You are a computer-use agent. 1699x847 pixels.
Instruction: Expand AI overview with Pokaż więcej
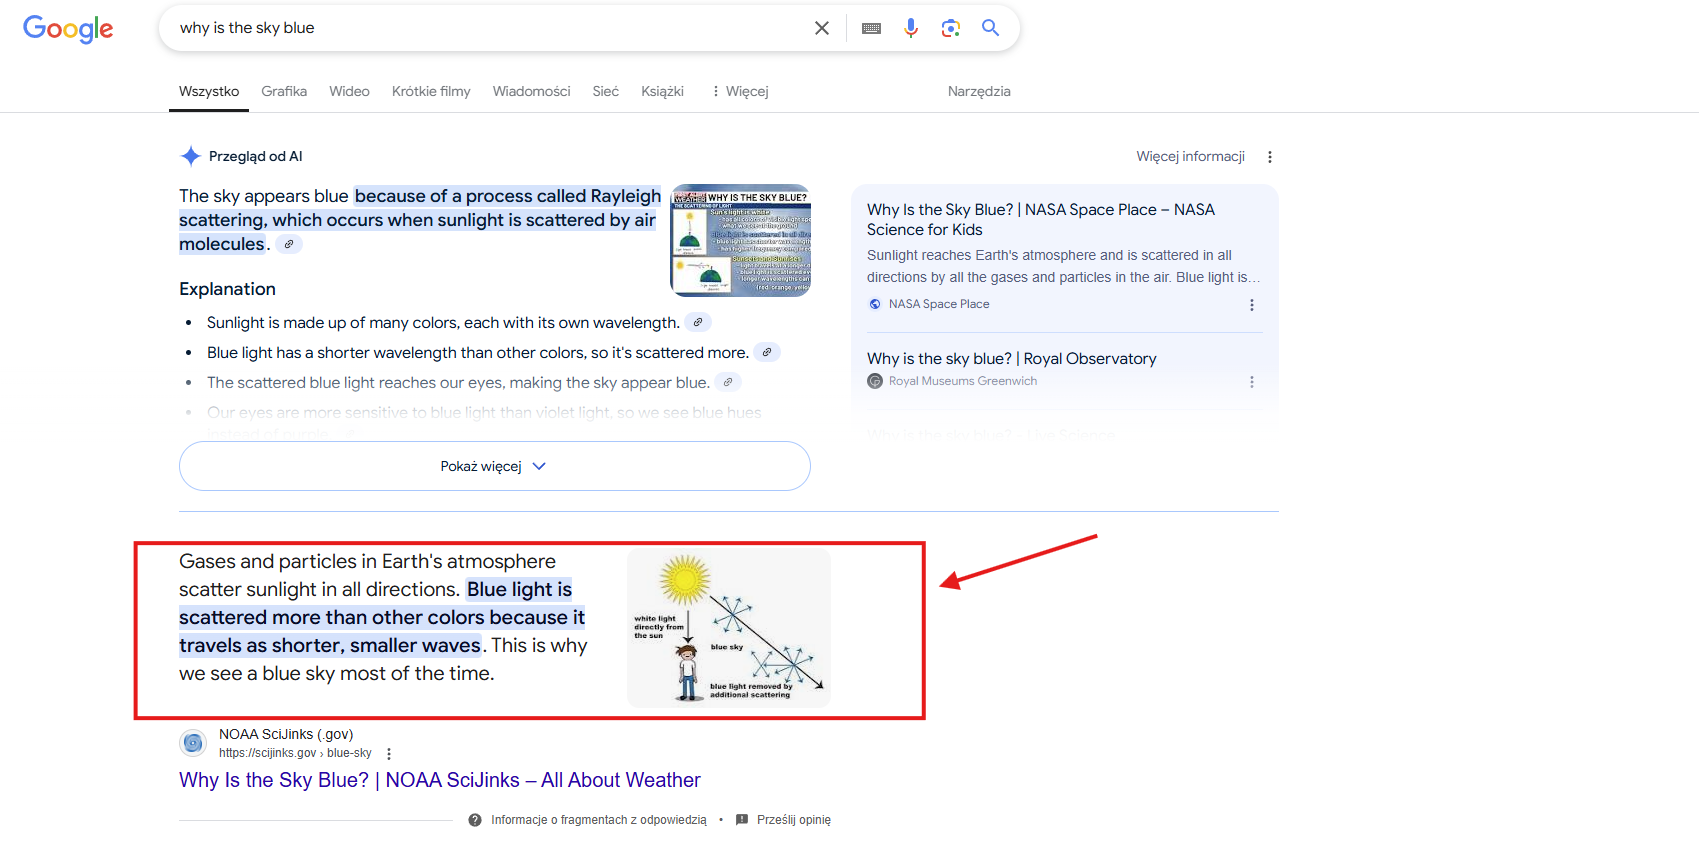pyautogui.click(x=494, y=466)
